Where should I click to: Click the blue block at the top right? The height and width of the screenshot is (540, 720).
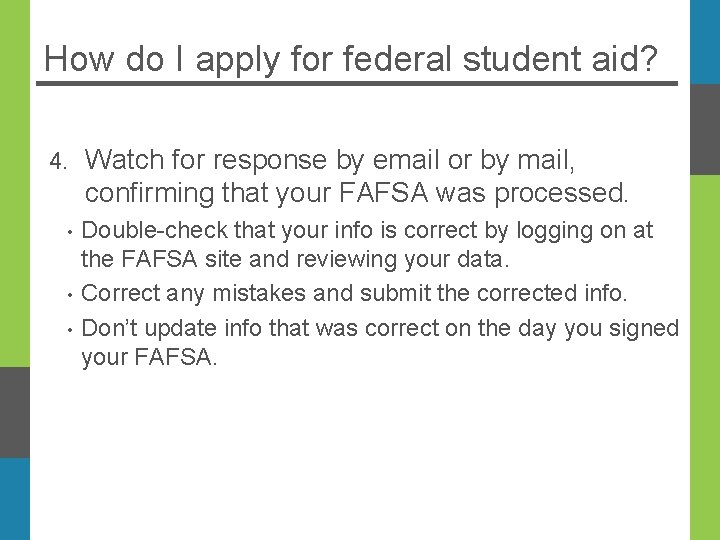[x=704, y=42]
